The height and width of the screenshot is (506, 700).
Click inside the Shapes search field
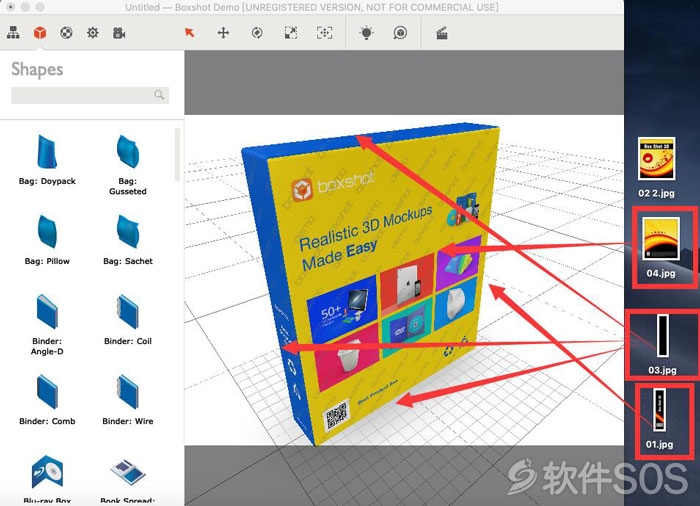(x=90, y=95)
